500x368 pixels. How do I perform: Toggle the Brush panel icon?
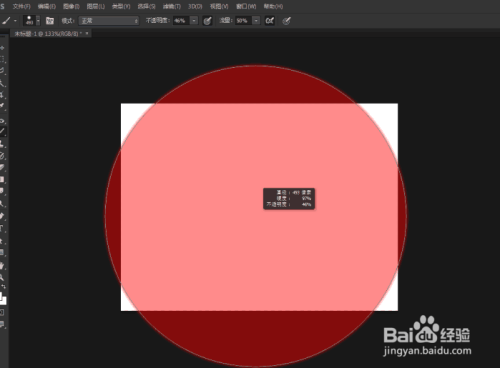click(50, 21)
